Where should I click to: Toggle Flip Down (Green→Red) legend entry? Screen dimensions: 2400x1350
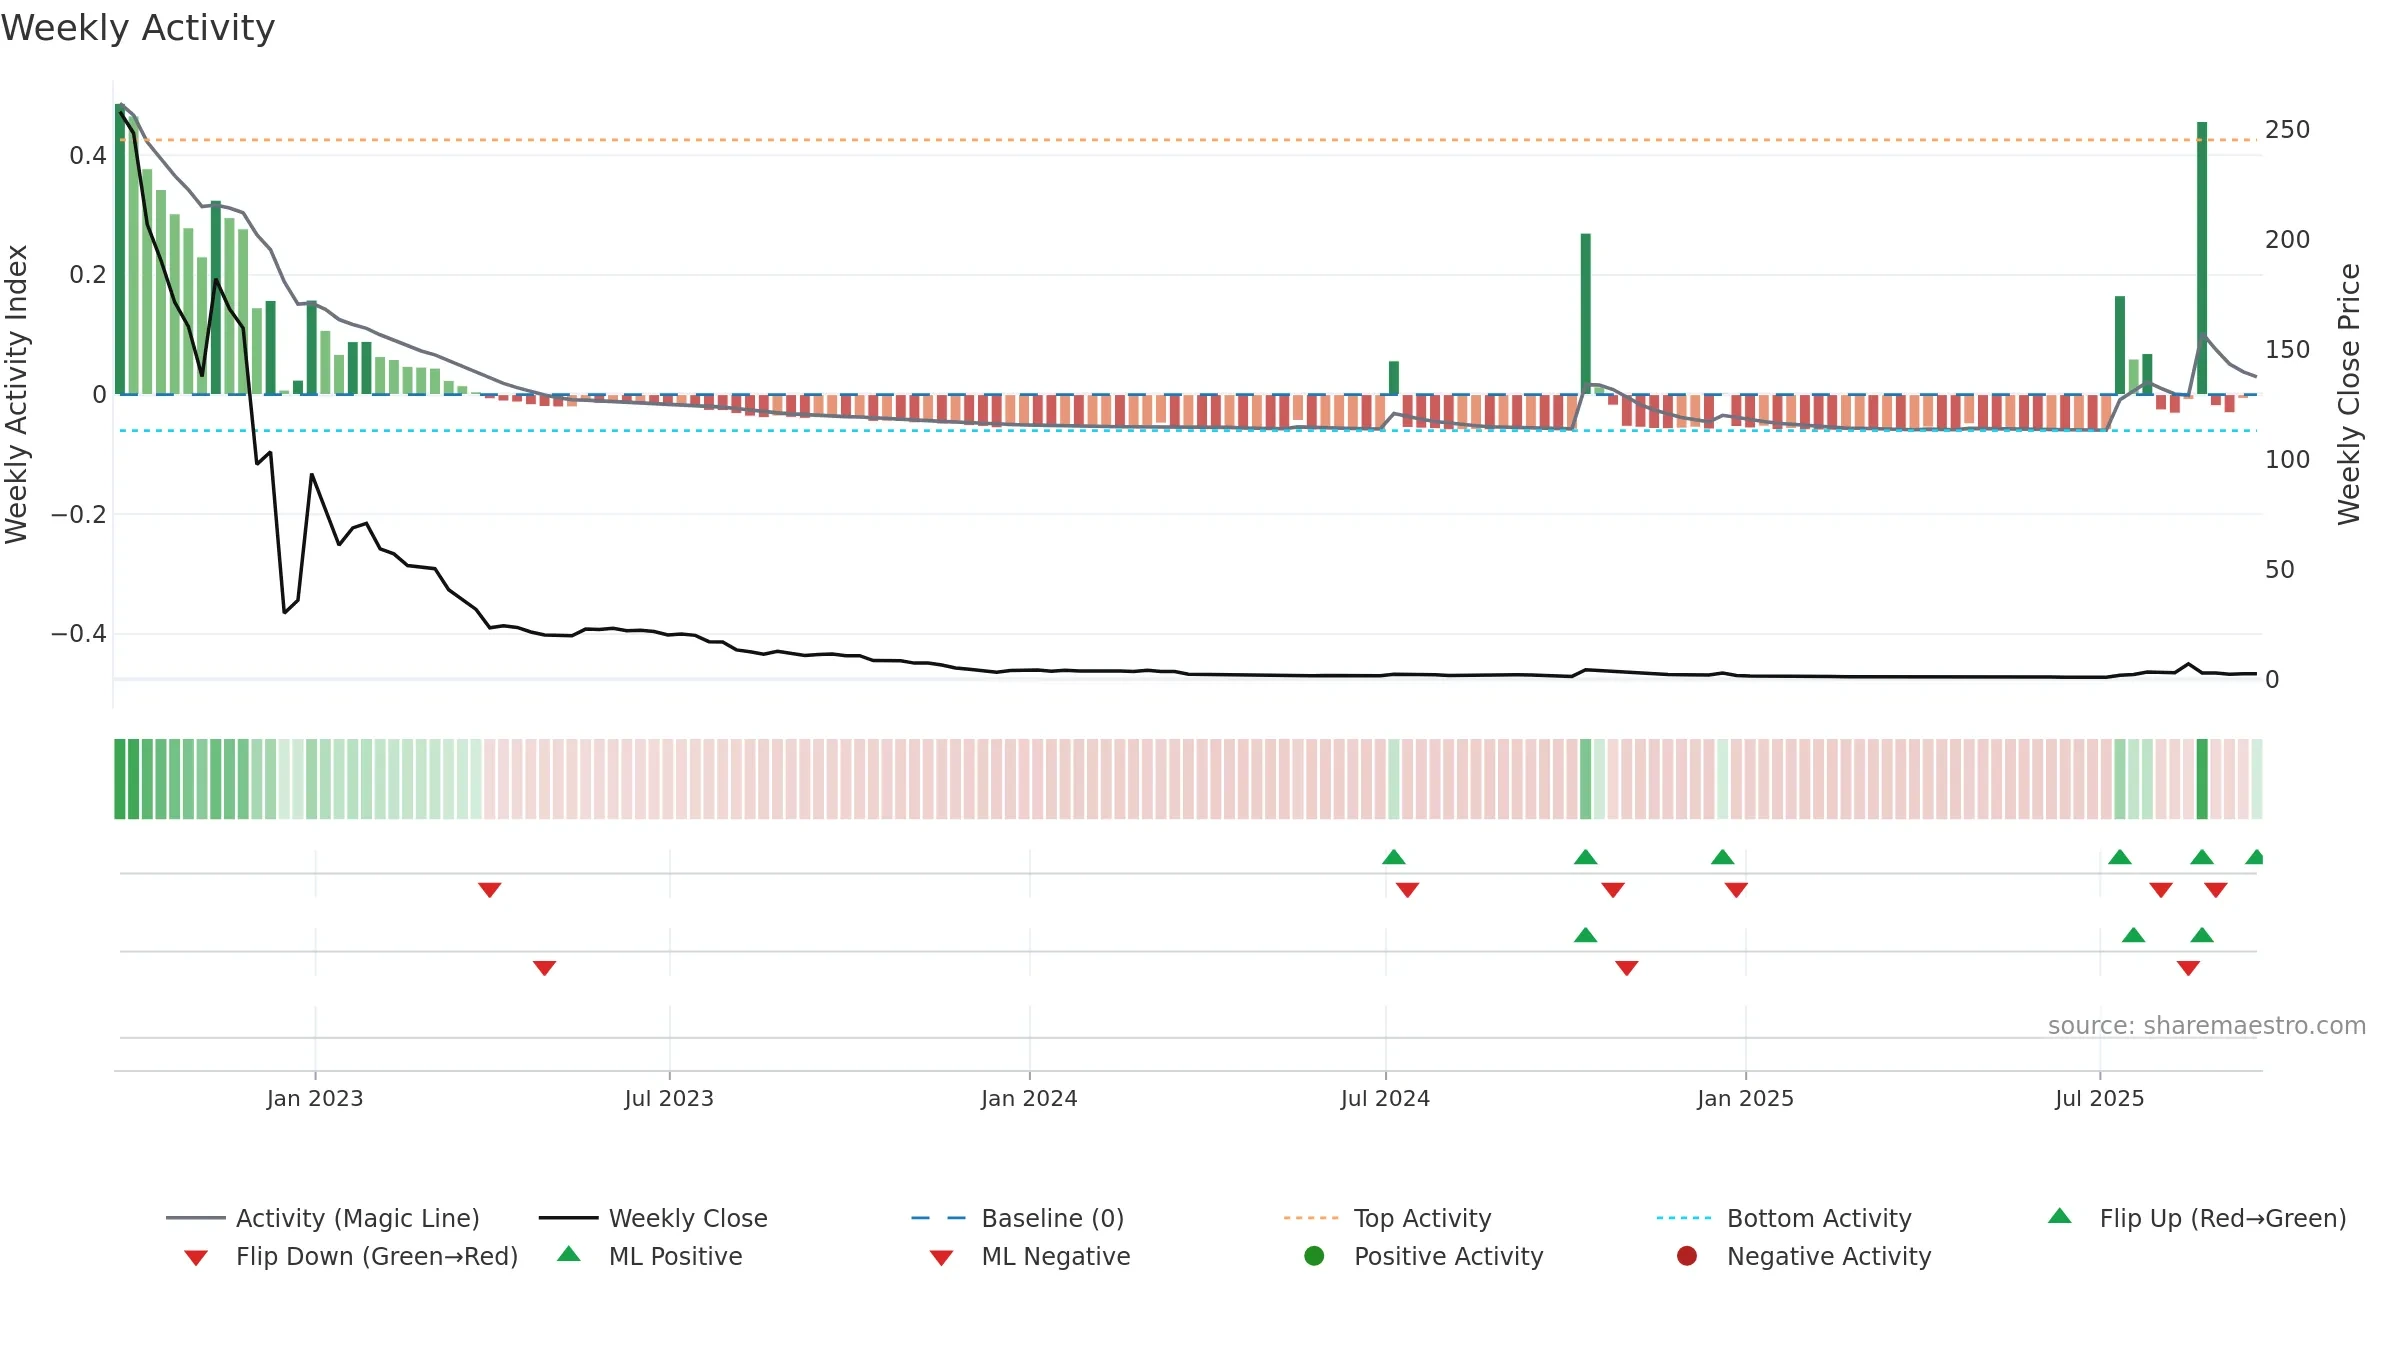(x=351, y=1256)
